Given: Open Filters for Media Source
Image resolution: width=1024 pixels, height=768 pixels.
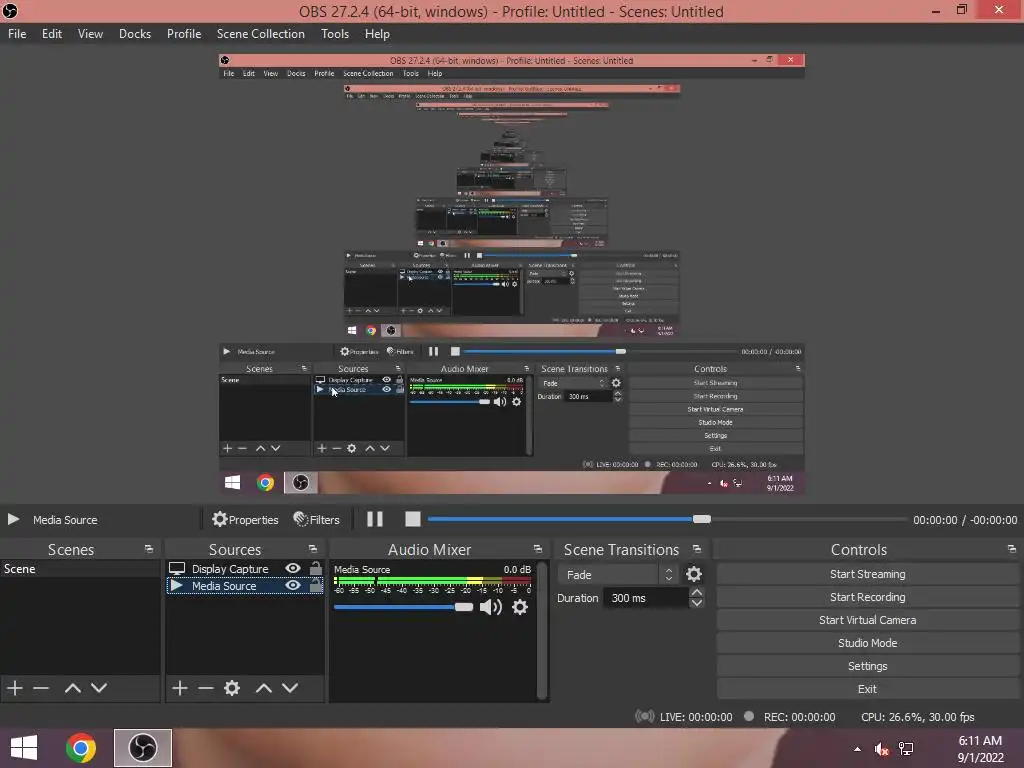Looking at the screenshot, I should [317, 519].
